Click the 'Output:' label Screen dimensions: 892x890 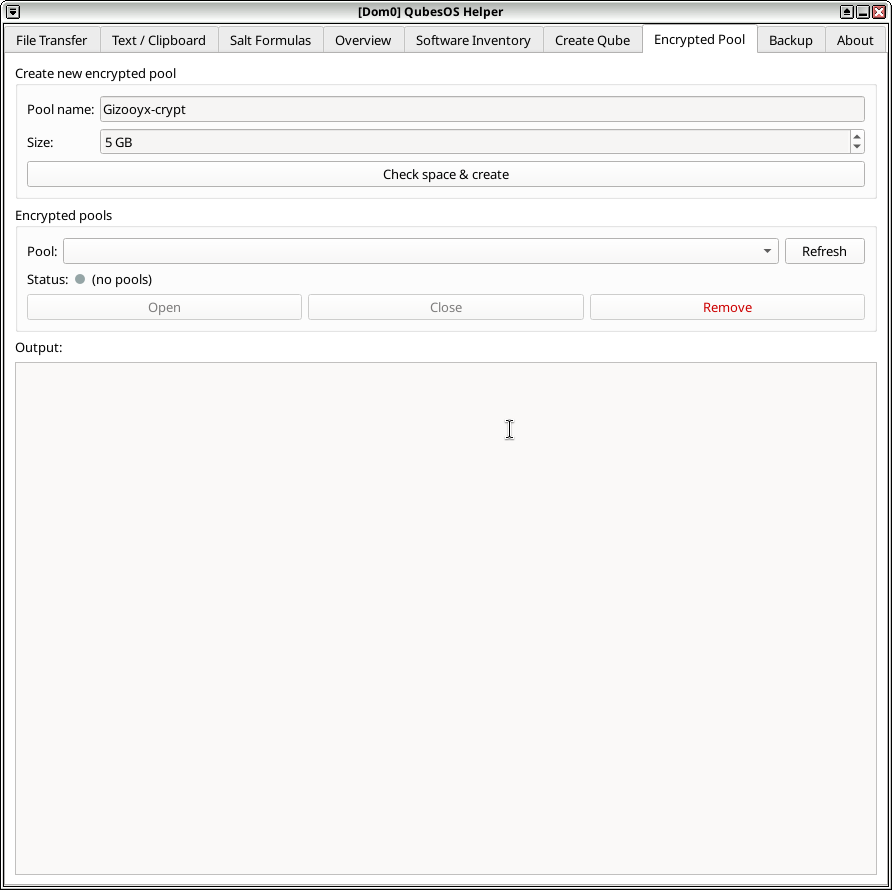39,348
